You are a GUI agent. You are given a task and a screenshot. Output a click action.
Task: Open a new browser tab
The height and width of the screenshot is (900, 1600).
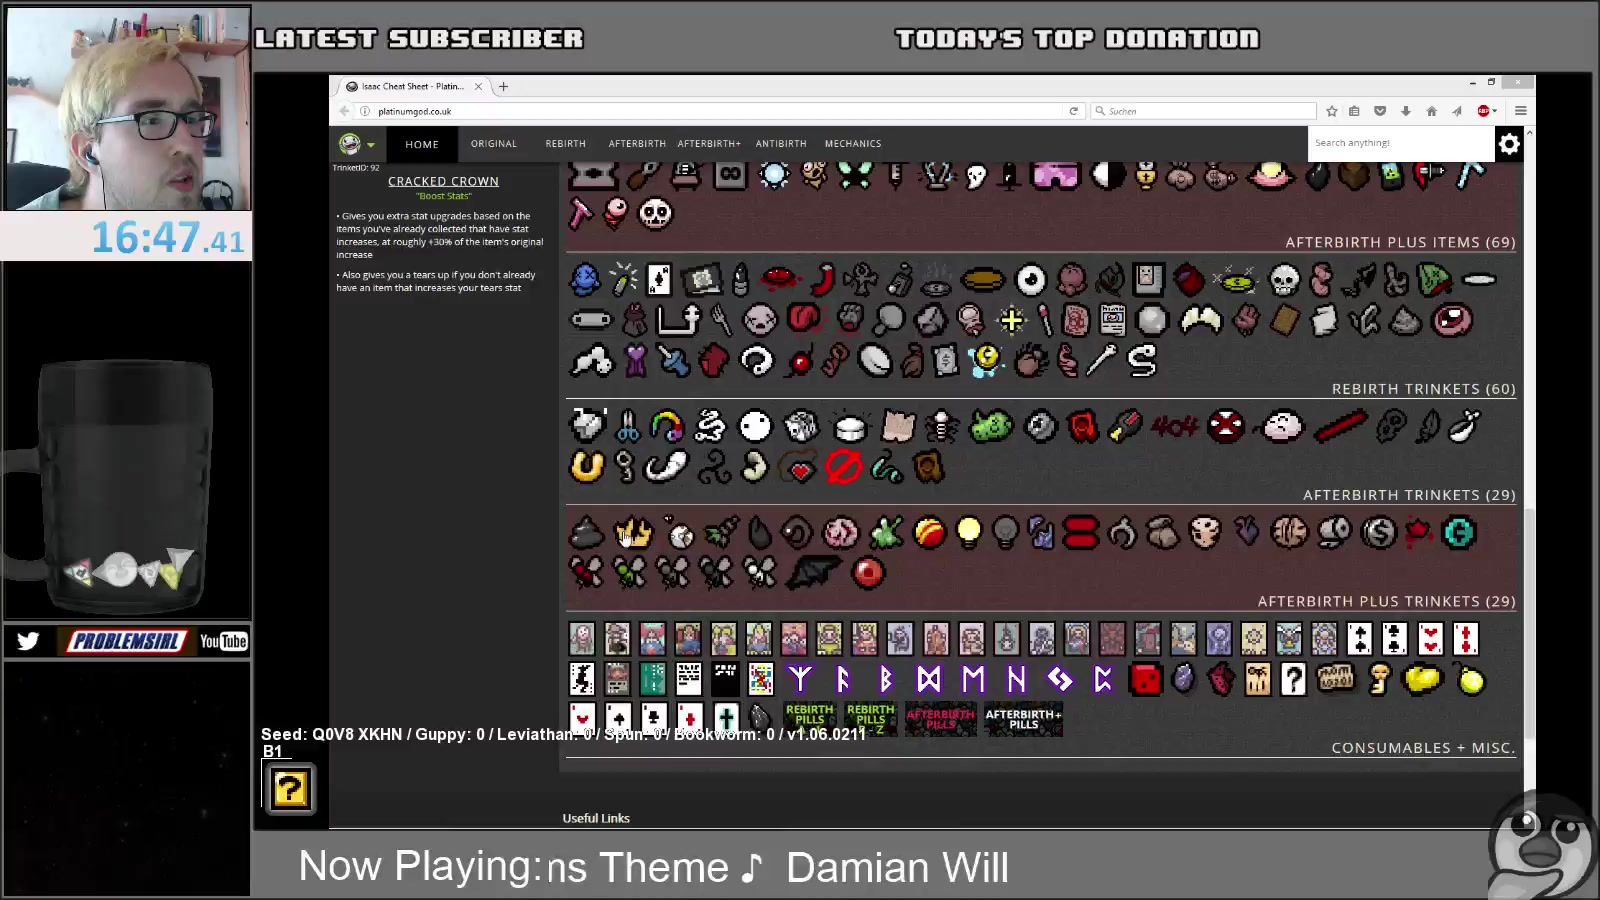(503, 86)
